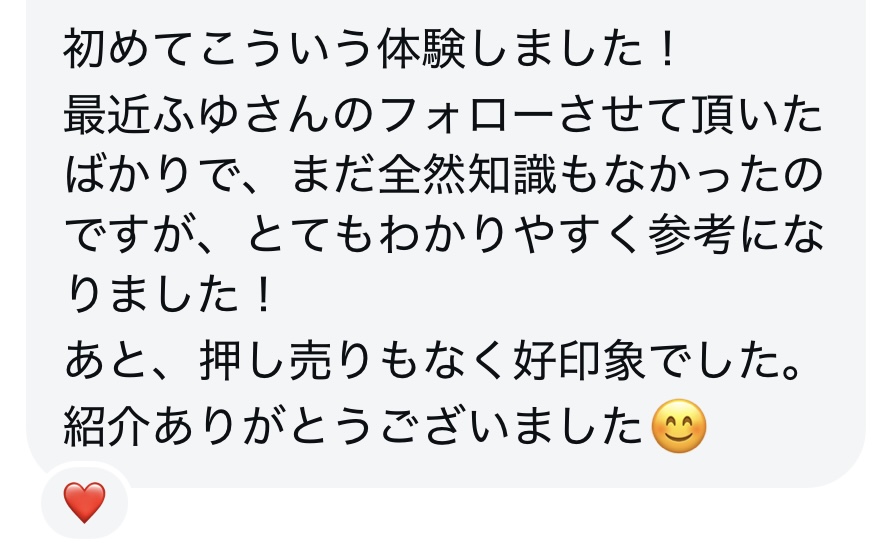885x555 pixels.
Task: Click the word 体験 in the first line
Action: pyautogui.click(x=422, y=50)
